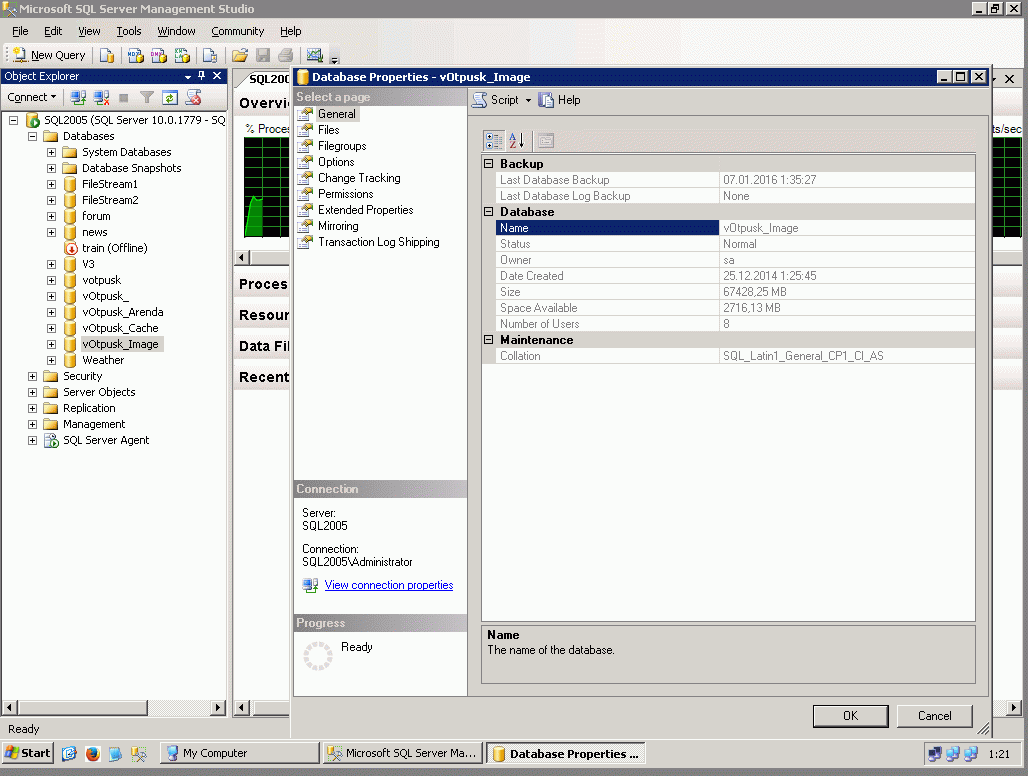The width and height of the screenshot is (1028, 776).
Task: Open the Script dropdown arrow
Action: pos(528,100)
